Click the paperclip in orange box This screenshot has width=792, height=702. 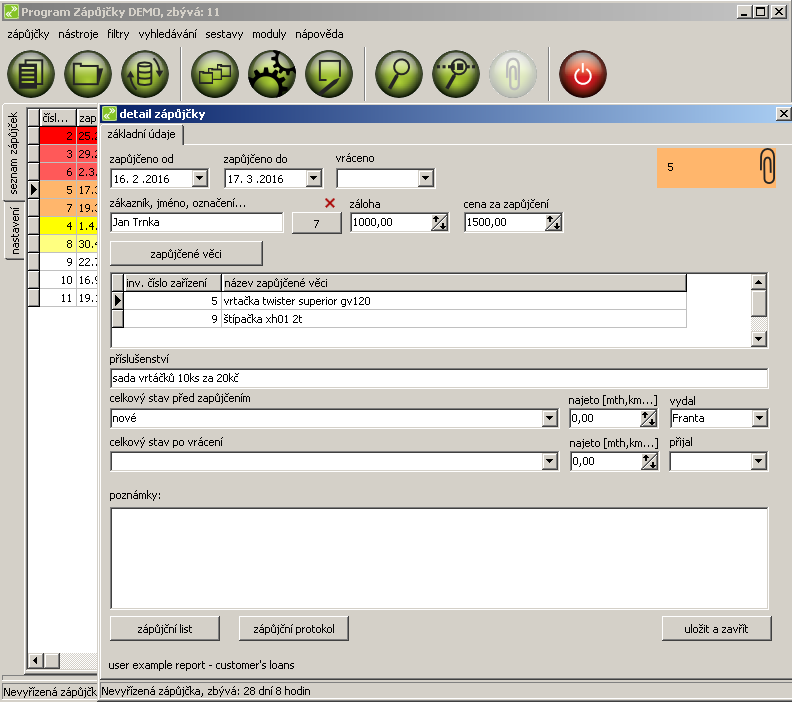[767, 166]
